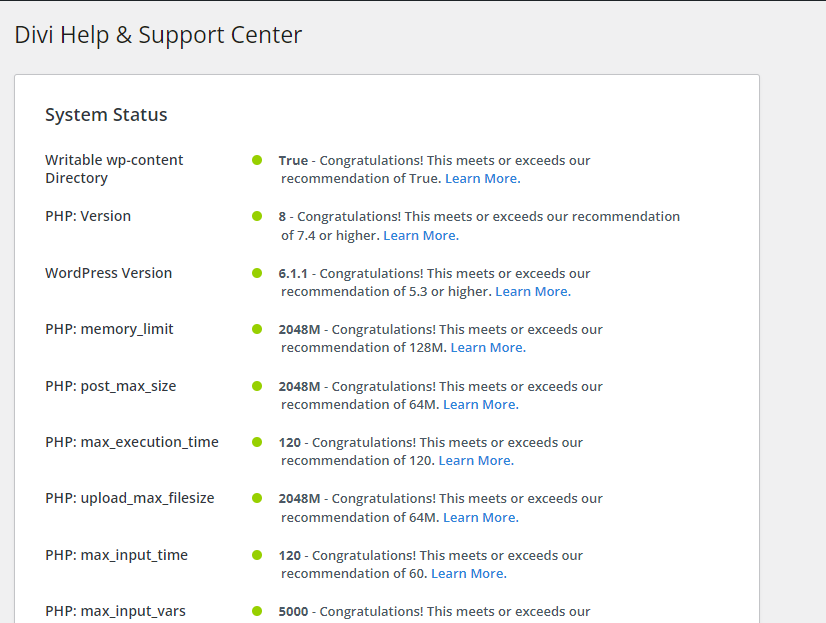The image size is (826, 623).
Task: Click green status dot for Writable wp-content Directory
Action: 257,160
